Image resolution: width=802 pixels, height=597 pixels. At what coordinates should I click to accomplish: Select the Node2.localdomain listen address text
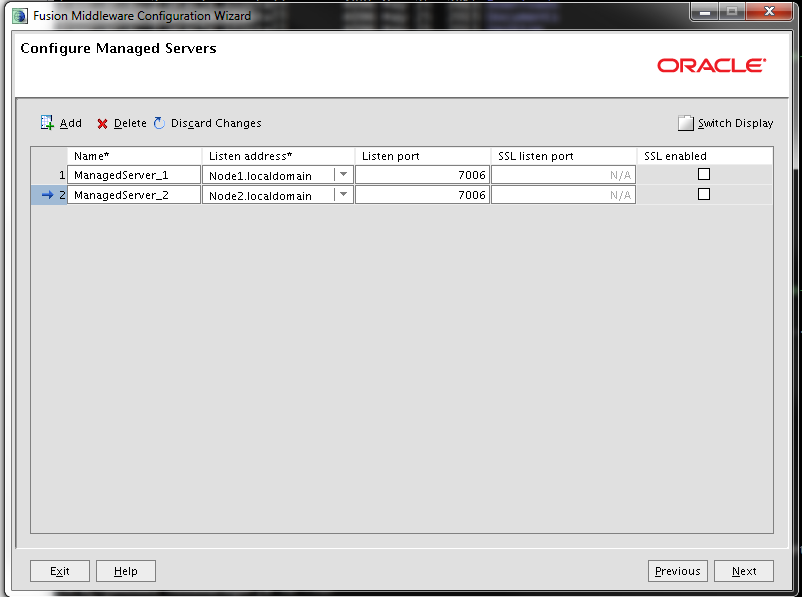coord(260,196)
